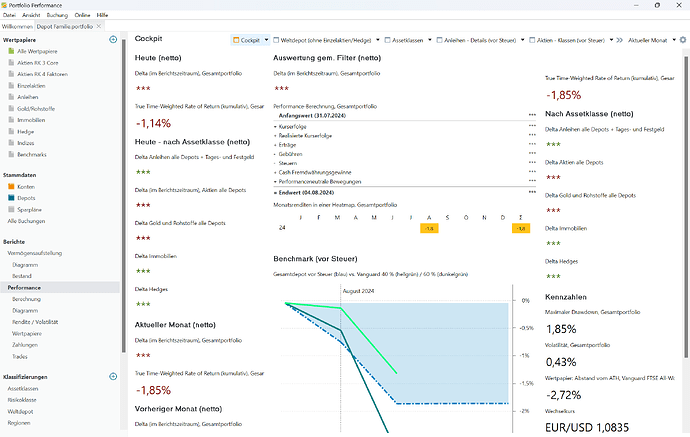Screen dimensions: 690x437
Task: Open Berechnung under Performance
Action: (26, 299)
